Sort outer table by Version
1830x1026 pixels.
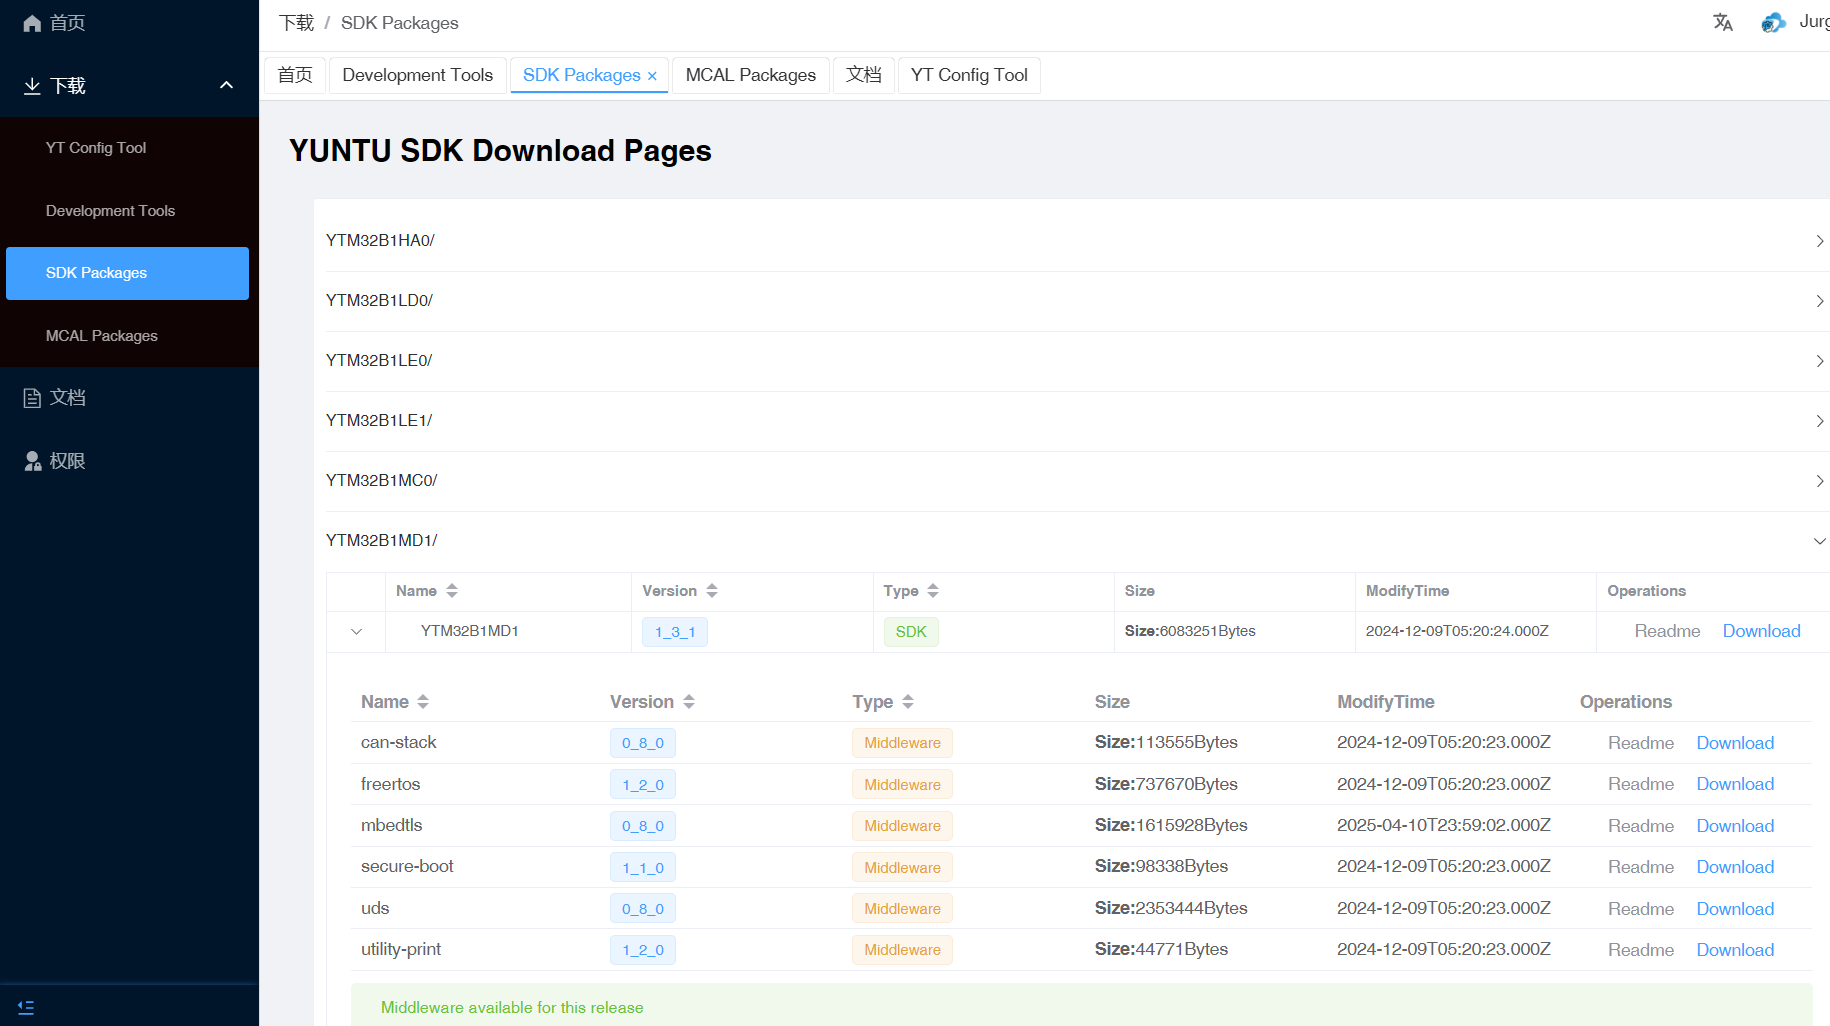coord(712,591)
